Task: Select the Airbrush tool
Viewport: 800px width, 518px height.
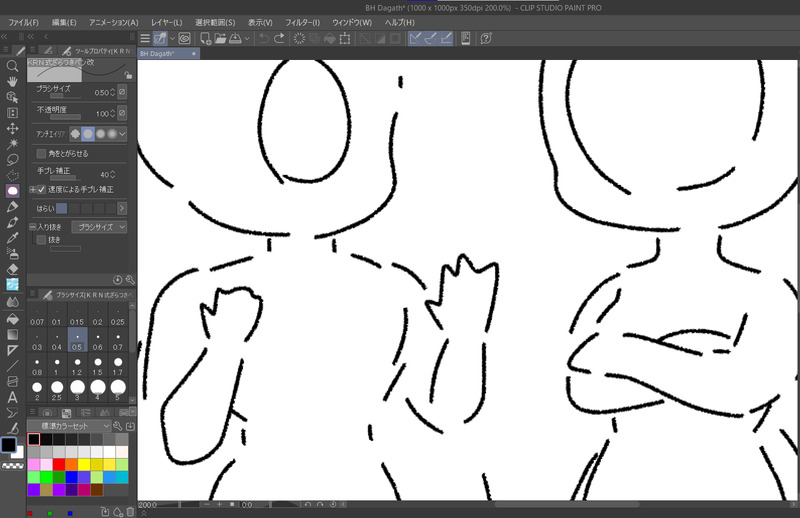Action: tap(12, 253)
